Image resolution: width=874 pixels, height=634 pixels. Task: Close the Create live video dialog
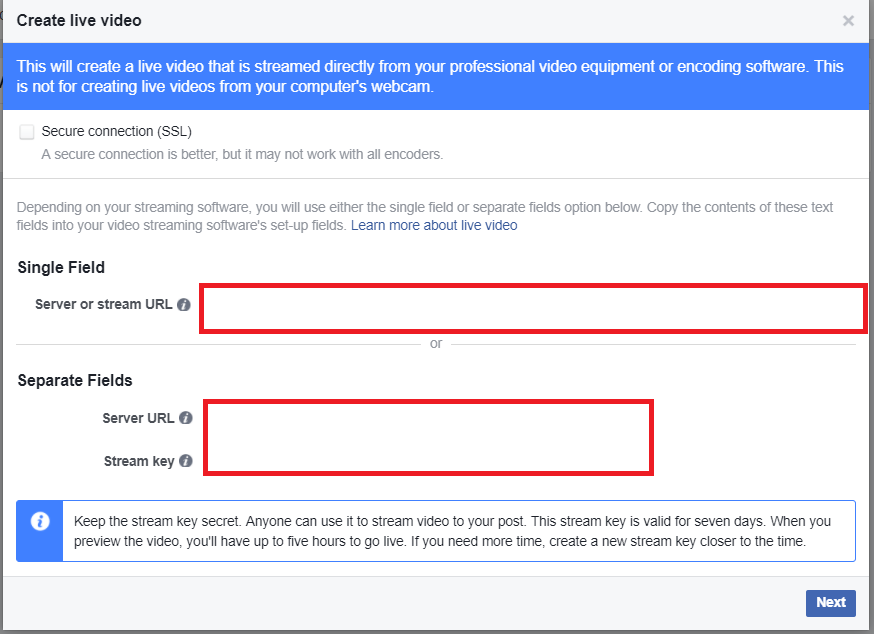pos(848,21)
